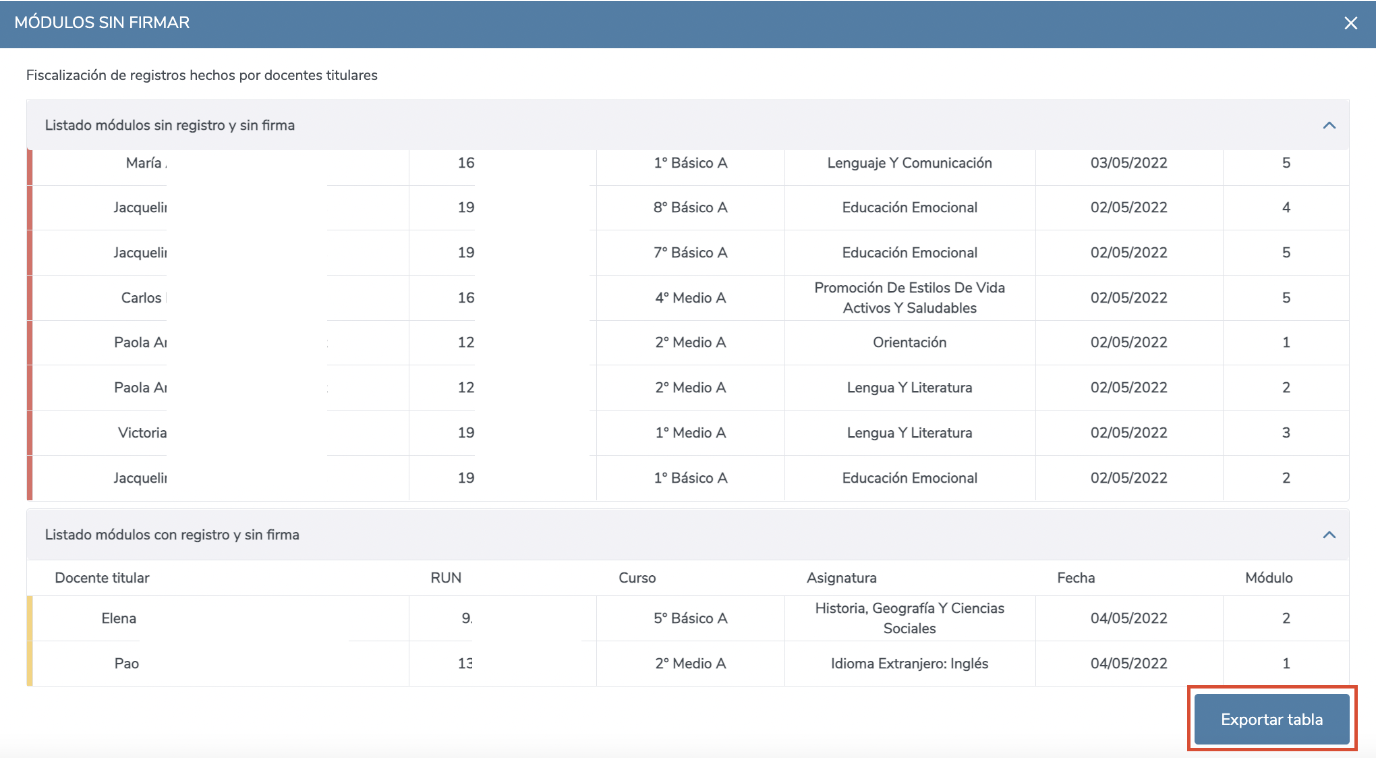The image size is (1378, 762).
Task: Select the '8° Básico A' course cell
Action: [691, 208]
